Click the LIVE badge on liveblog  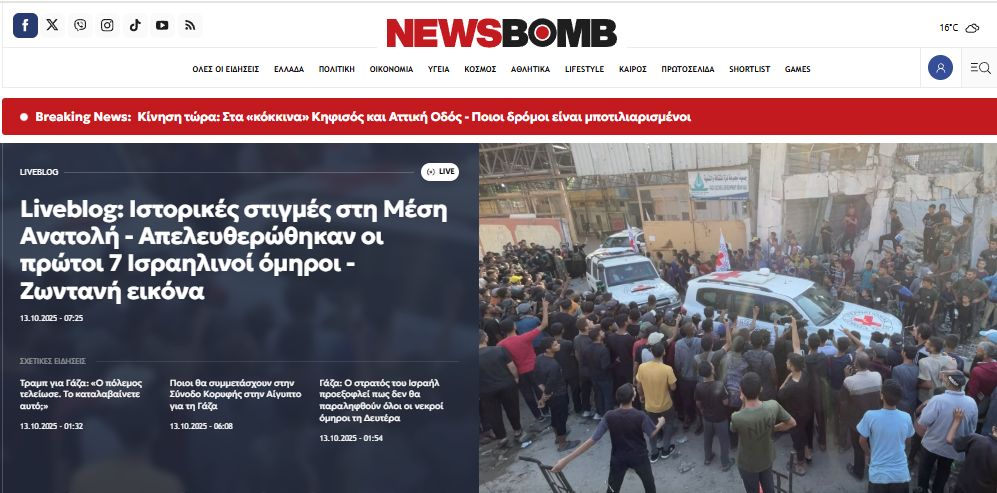point(440,172)
